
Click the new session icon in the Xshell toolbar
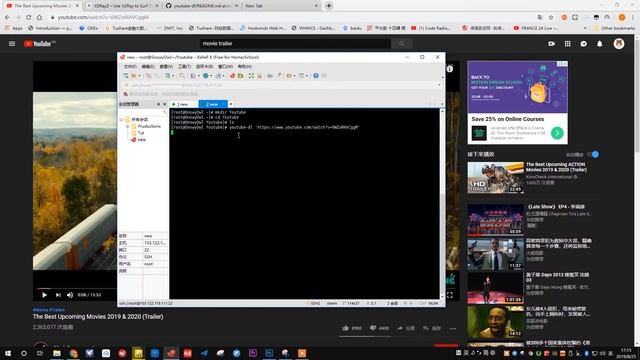tap(126, 76)
